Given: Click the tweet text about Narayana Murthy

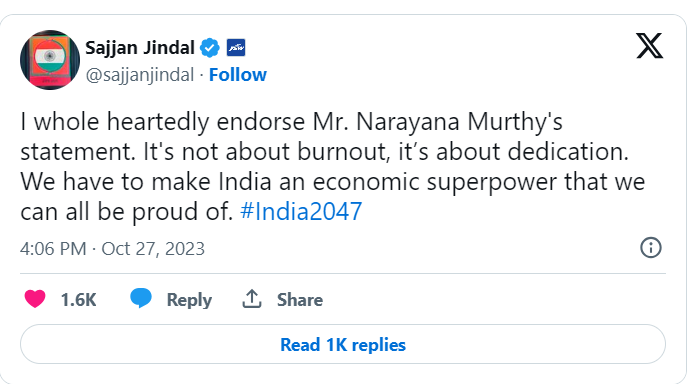Looking at the screenshot, I should [x=332, y=167].
